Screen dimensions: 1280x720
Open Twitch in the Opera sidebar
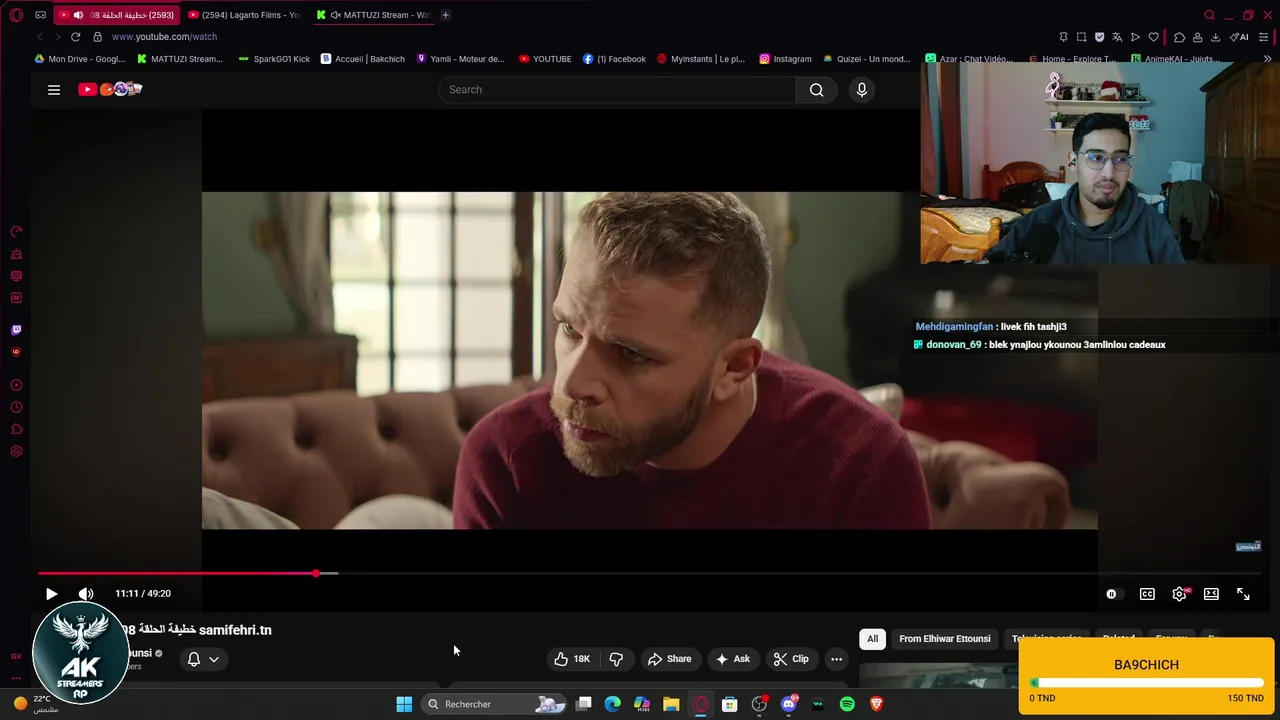tap(16, 330)
